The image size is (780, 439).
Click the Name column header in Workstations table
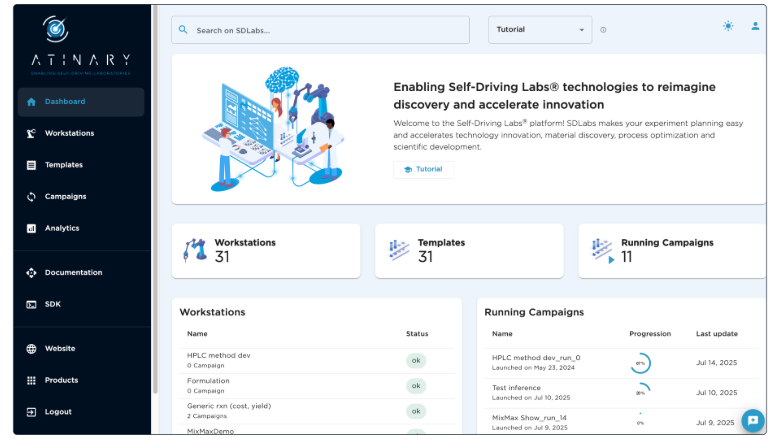pos(197,334)
